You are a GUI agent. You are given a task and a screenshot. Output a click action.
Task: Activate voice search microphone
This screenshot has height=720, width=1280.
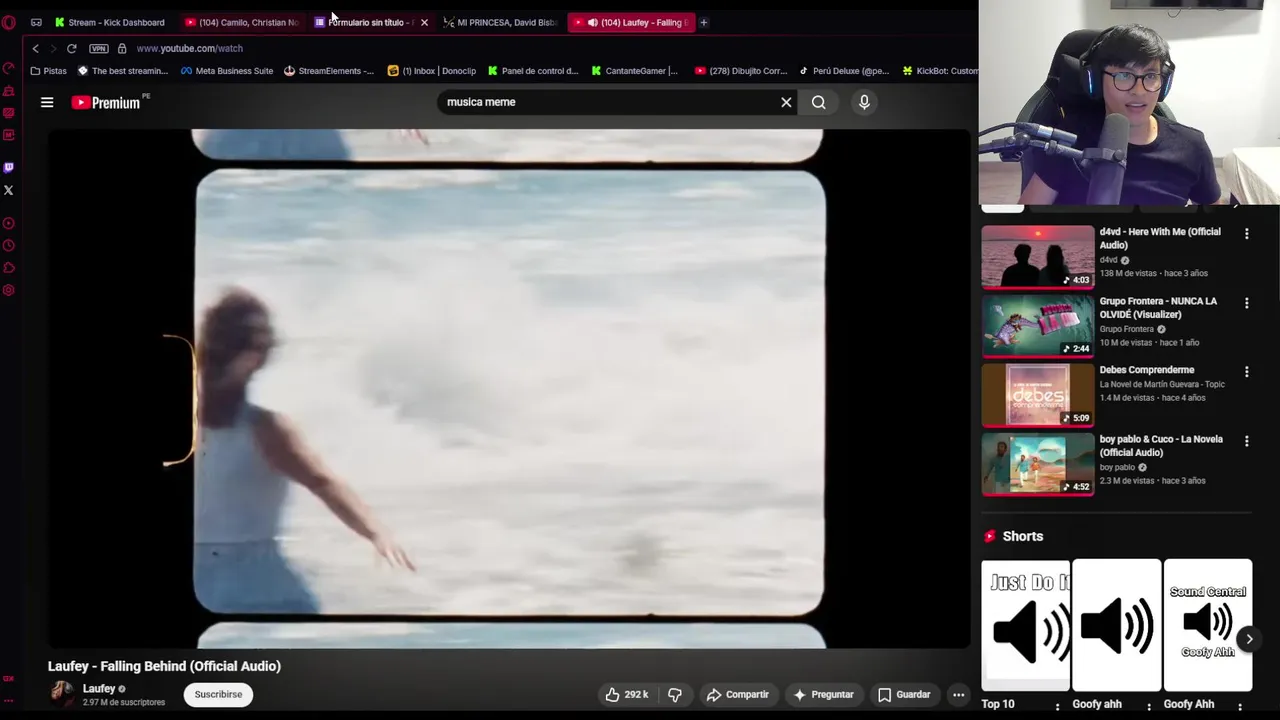pos(864,102)
